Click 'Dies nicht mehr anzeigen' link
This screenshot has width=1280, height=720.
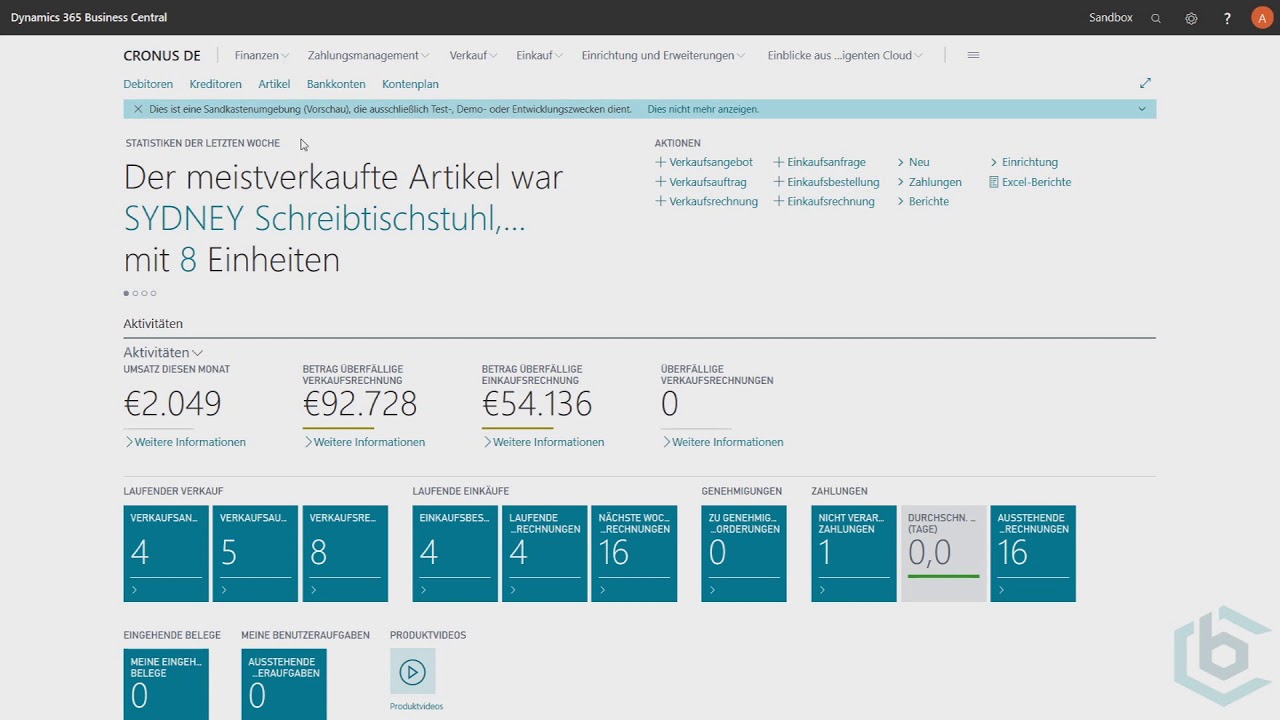[x=703, y=109]
